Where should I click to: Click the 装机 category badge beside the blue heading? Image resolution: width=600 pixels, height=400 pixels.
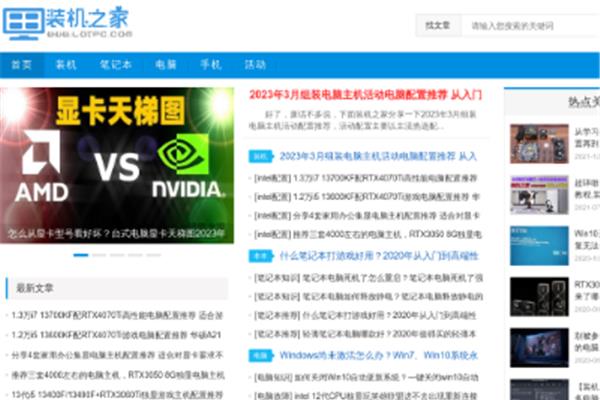pos(261,156)
